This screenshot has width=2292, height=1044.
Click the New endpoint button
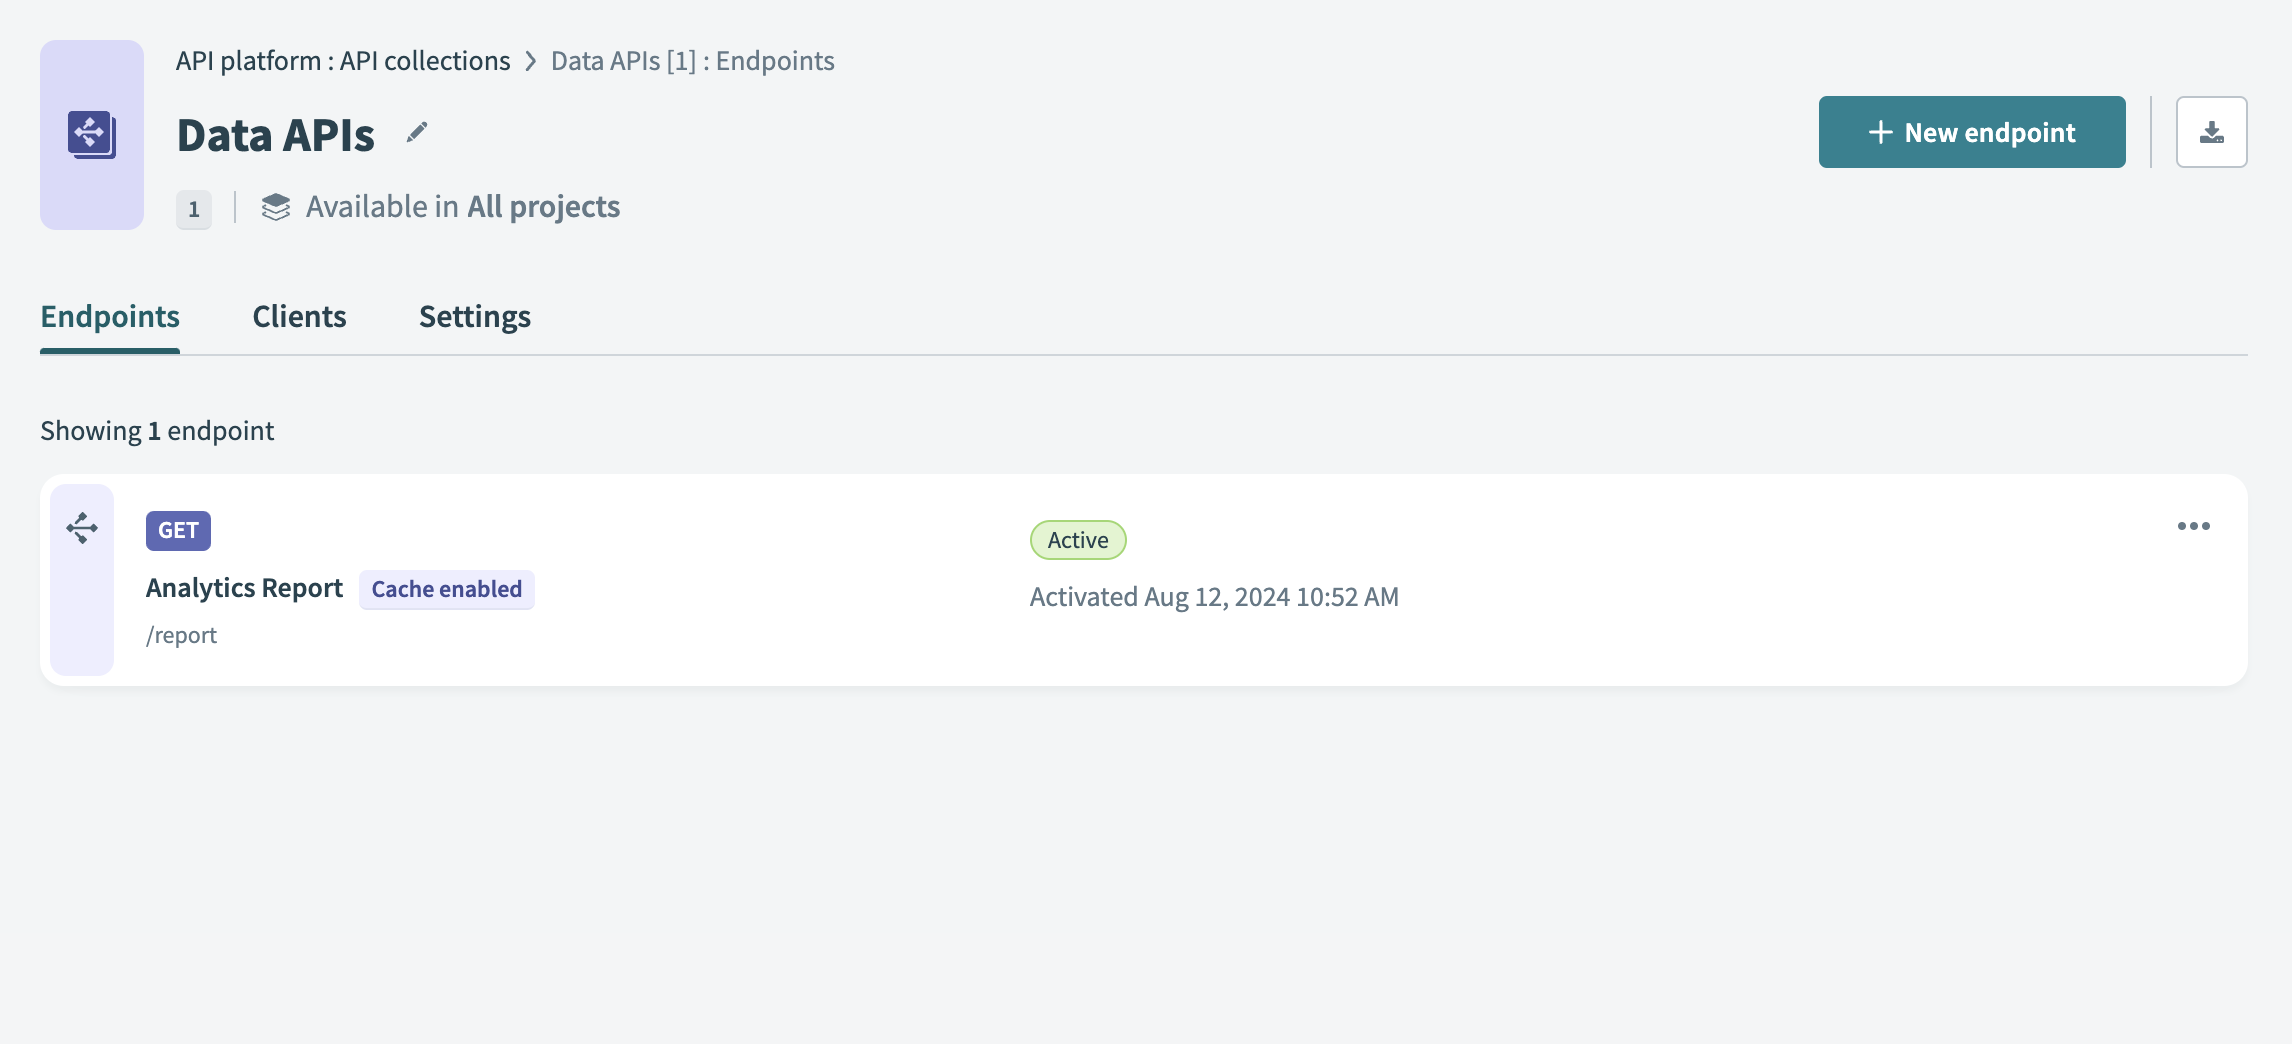coord(1971,131)
